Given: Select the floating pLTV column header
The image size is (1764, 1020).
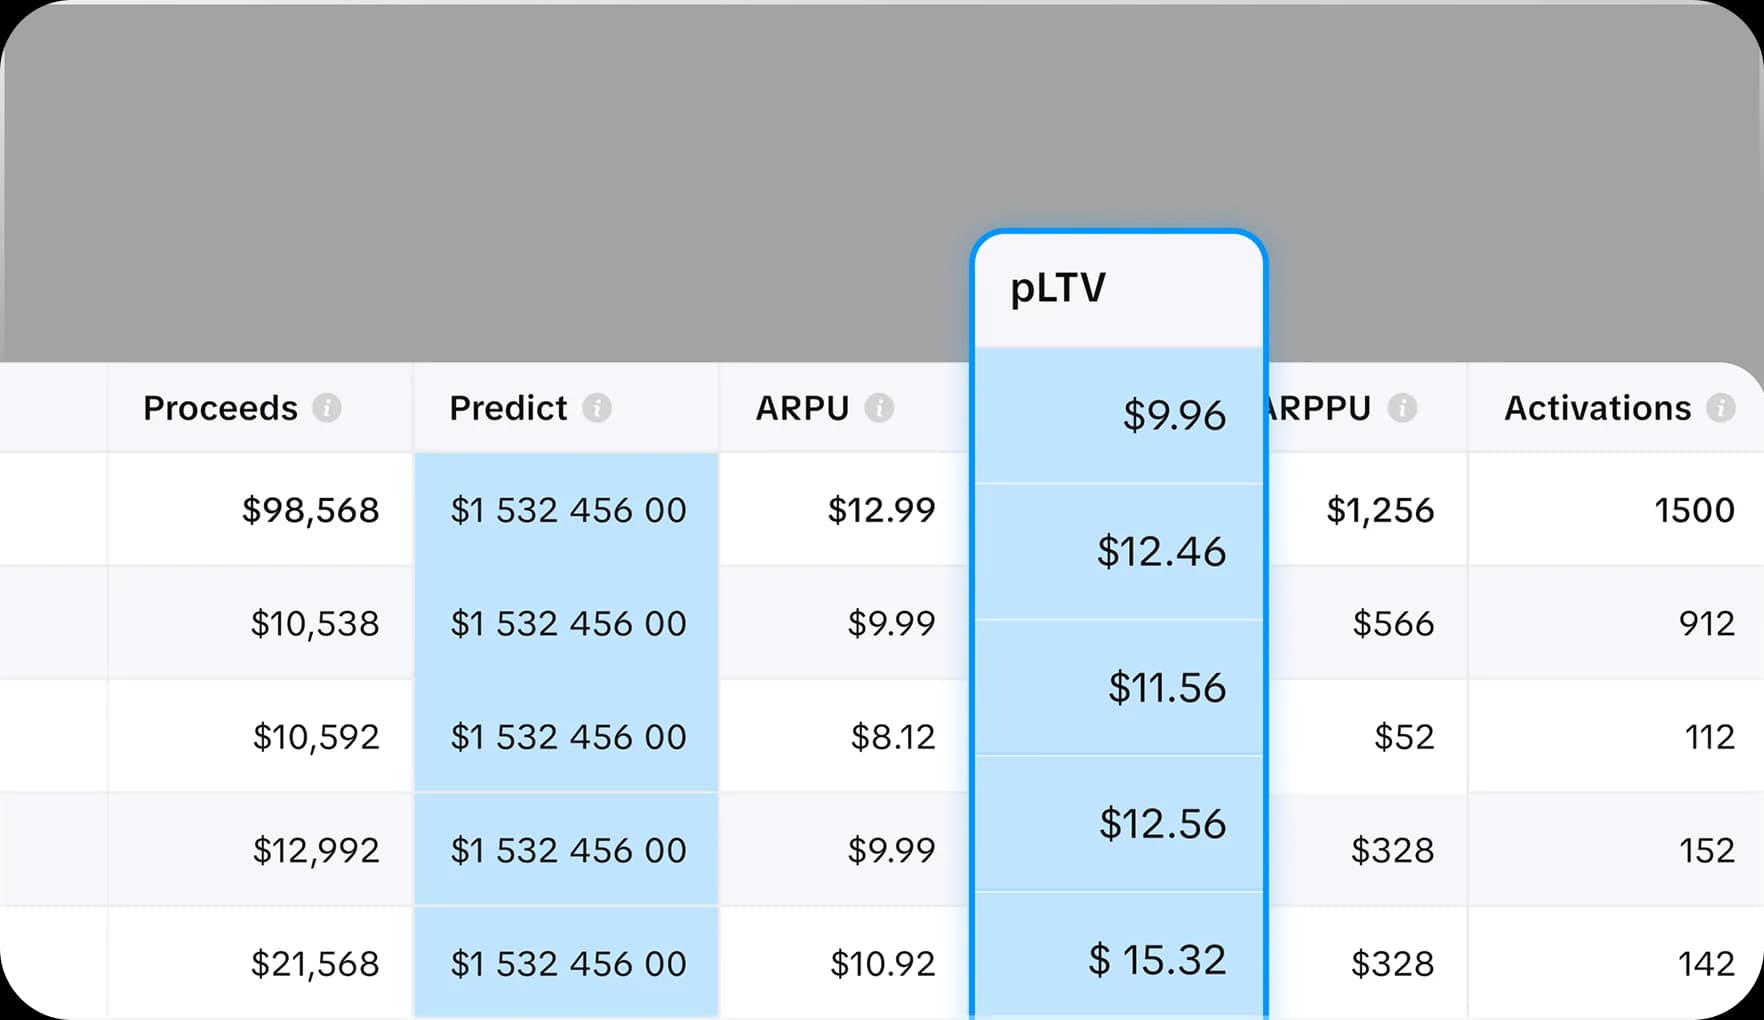Looking at the screenshot, I should [1057, 289].
